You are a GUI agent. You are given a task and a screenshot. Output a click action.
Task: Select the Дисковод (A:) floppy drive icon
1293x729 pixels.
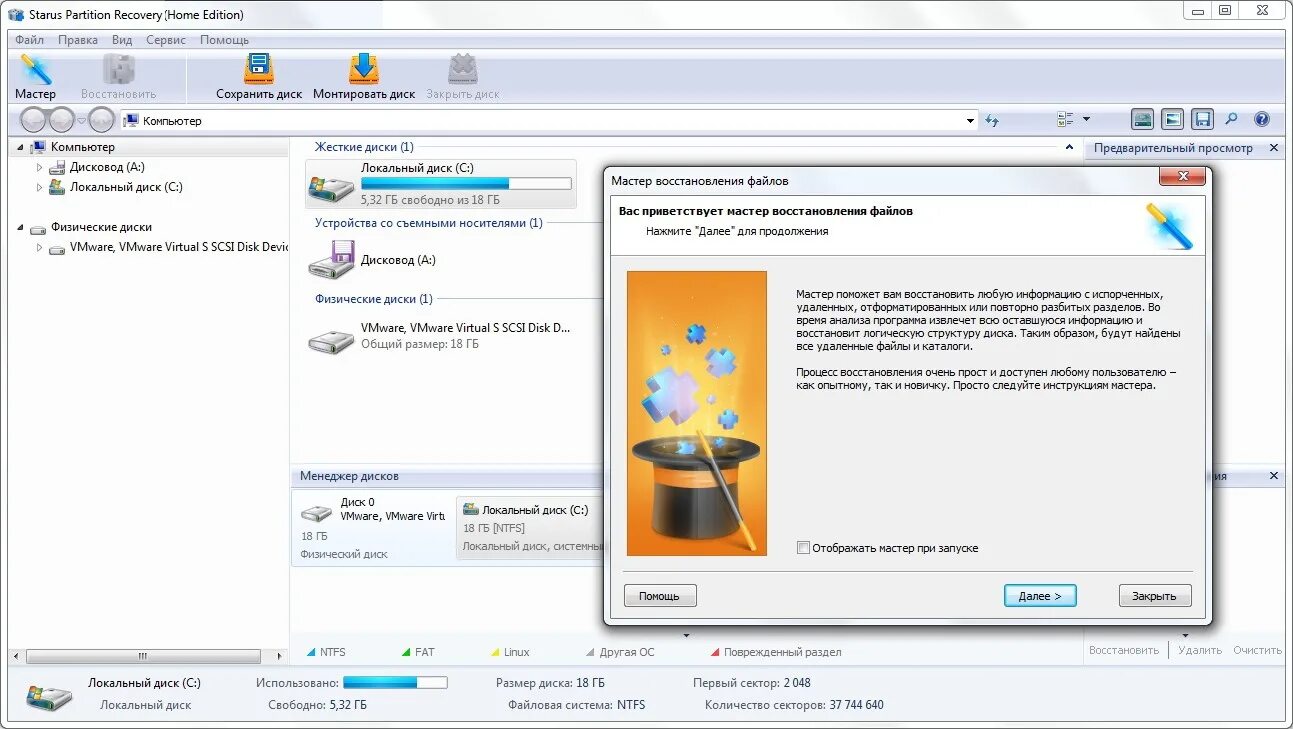[x=332, y=260]
